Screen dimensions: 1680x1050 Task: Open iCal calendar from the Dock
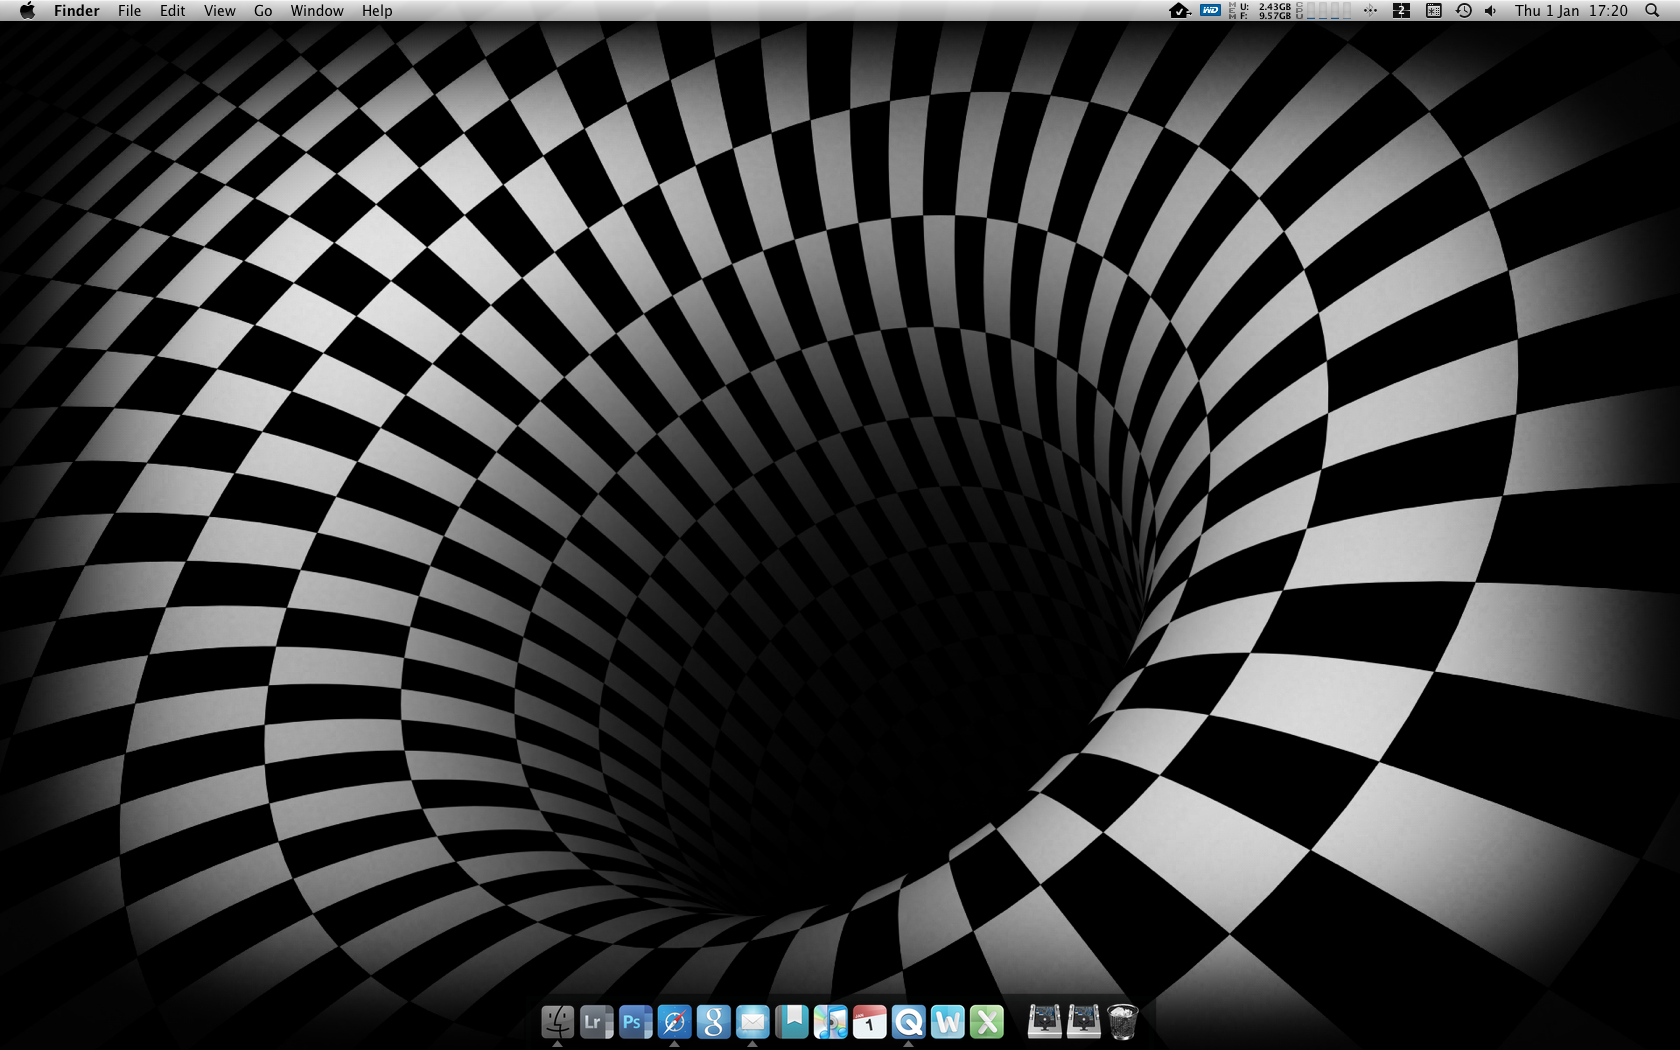(869, 1022)
